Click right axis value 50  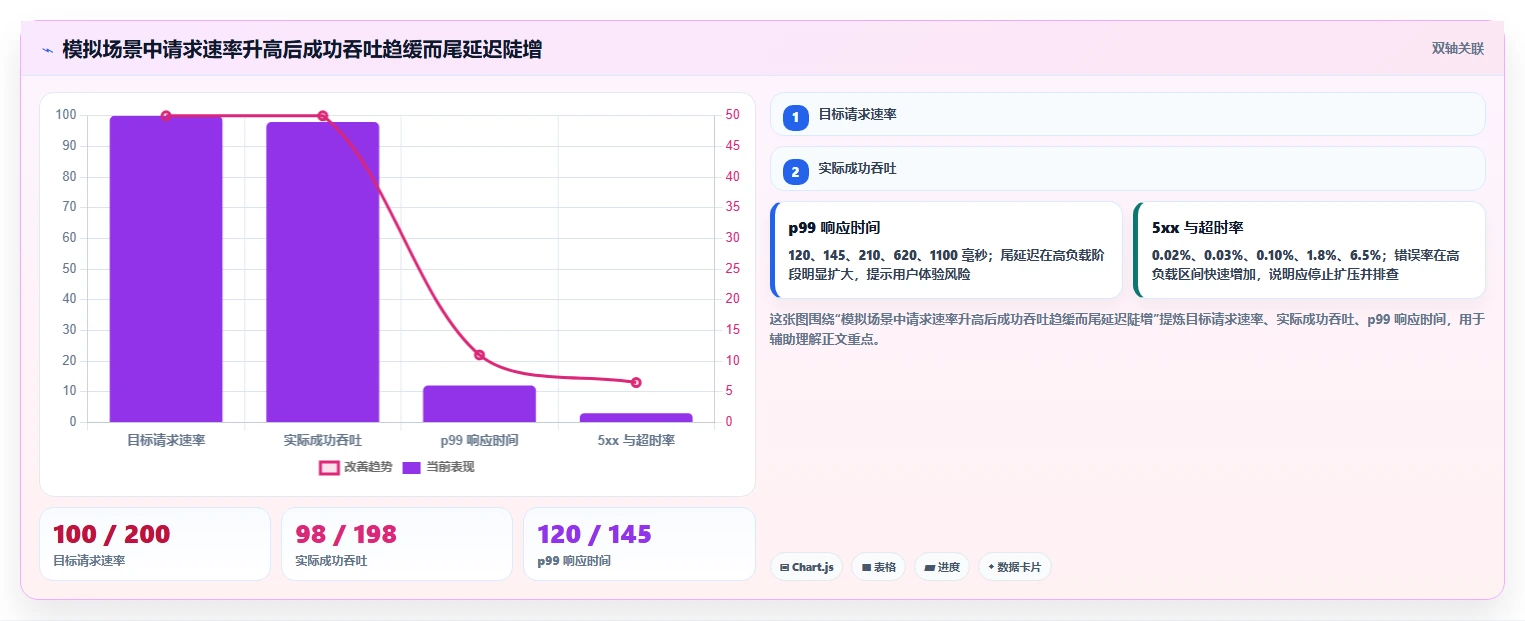(732, 115)
